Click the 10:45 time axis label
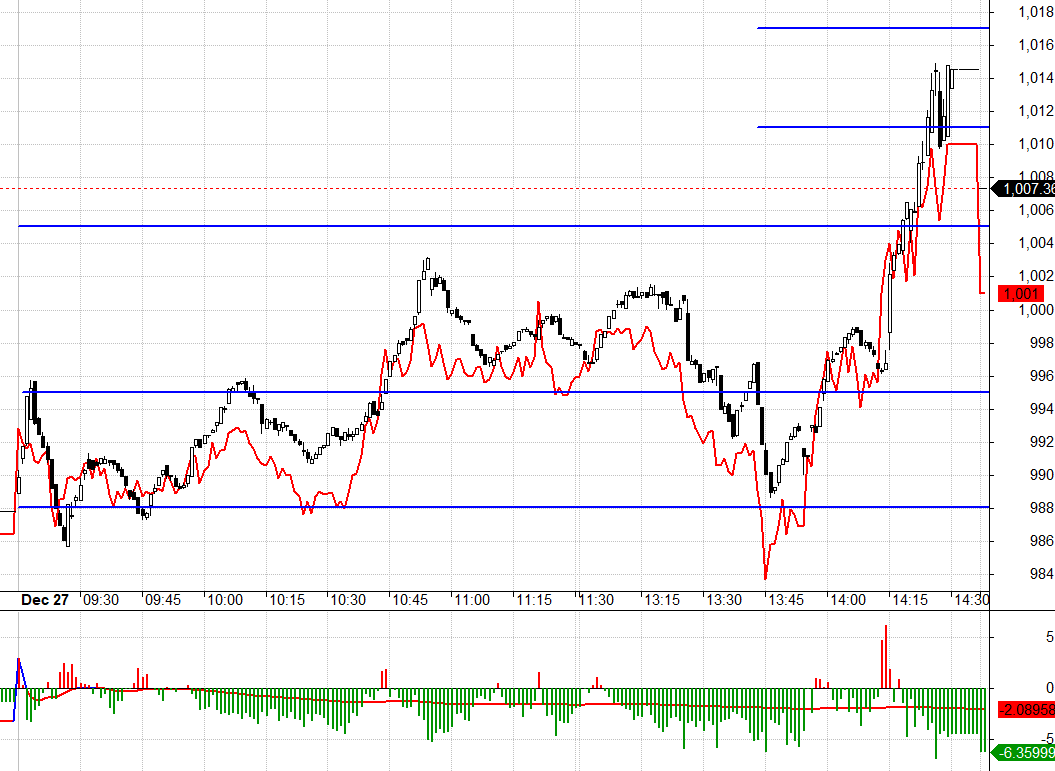The image size is (1055, 771). 410,599
